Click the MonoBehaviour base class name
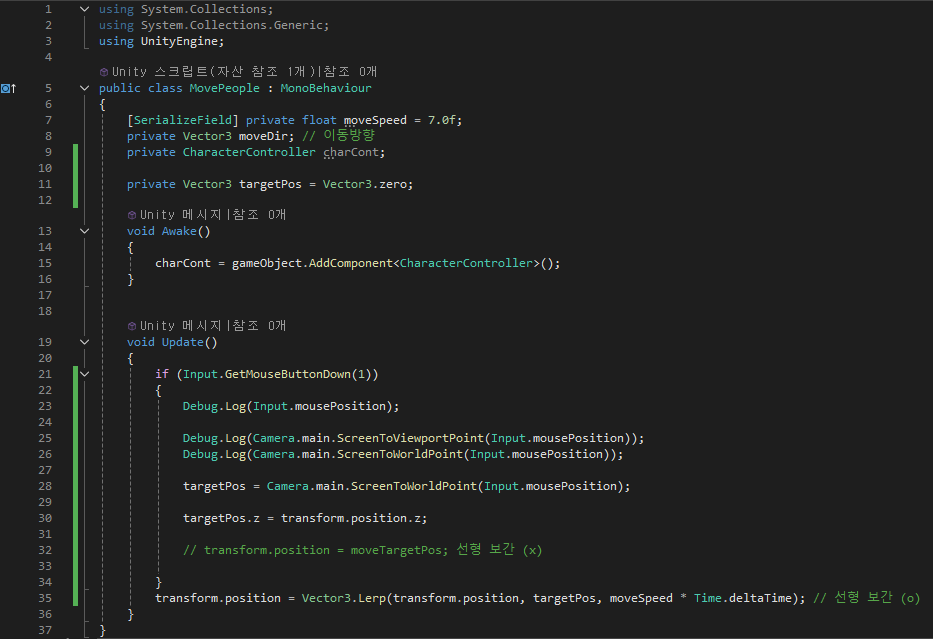 326,88
